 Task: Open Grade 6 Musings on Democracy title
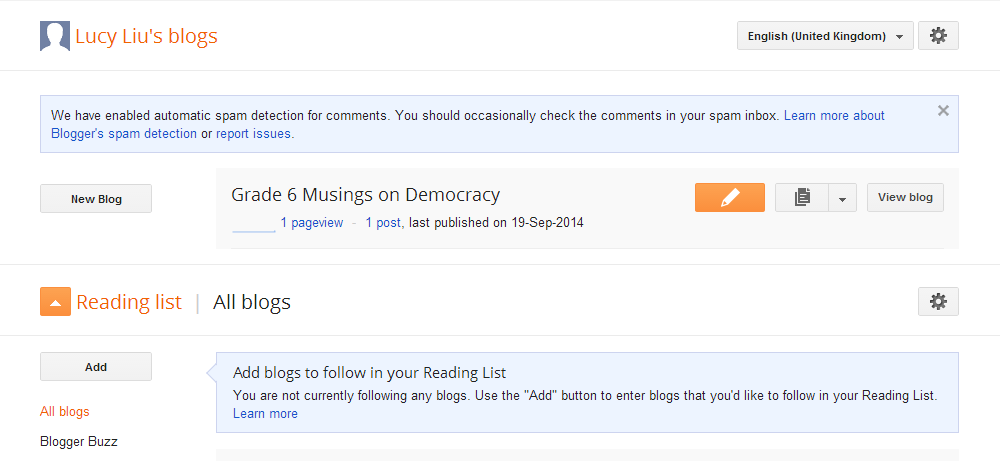[x=365, y=194]
